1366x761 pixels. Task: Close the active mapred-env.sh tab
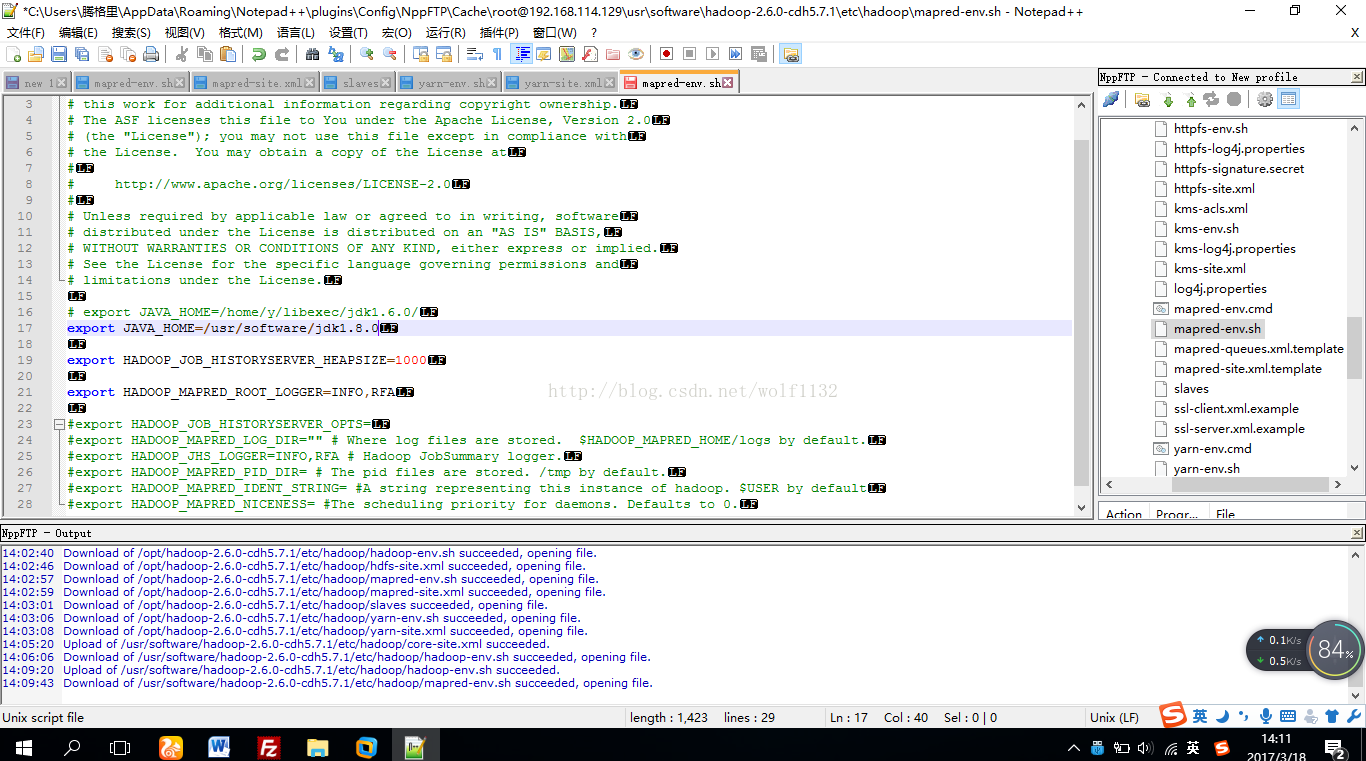(728, 83)
